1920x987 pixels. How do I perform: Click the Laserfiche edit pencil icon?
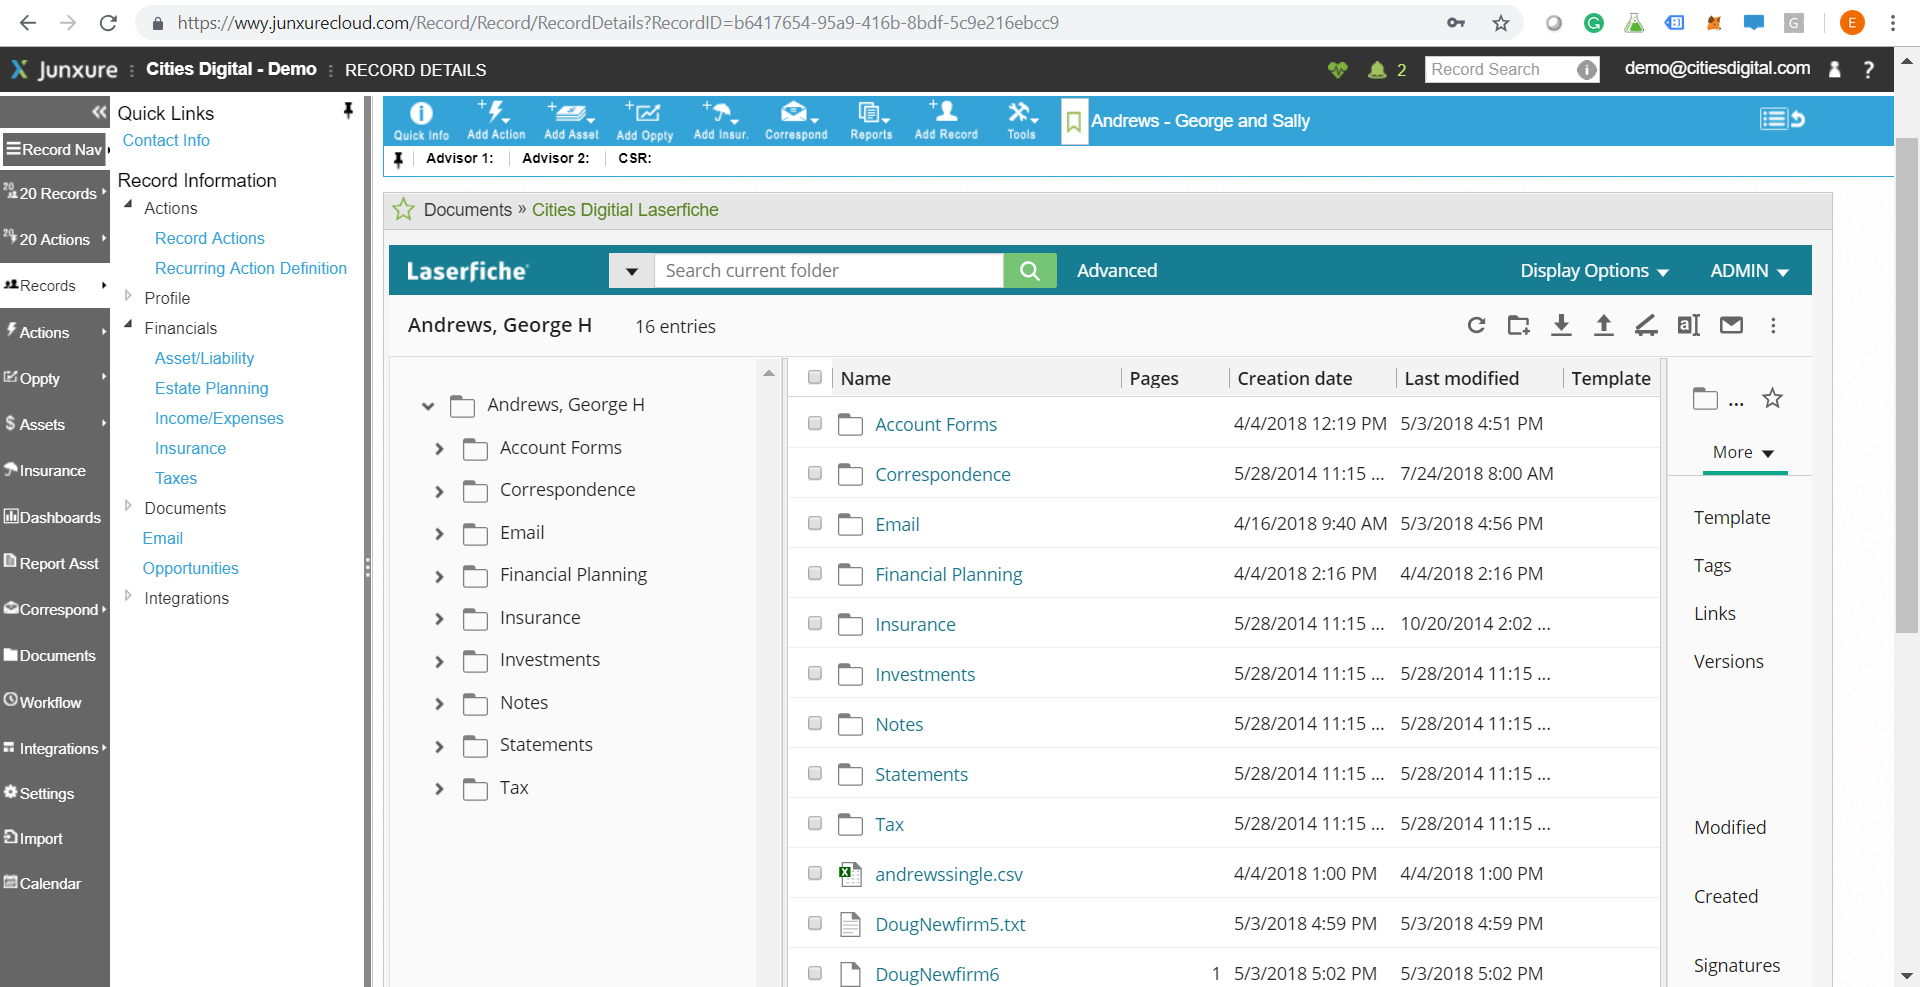pyautogui.click(x=1646, y=325)
